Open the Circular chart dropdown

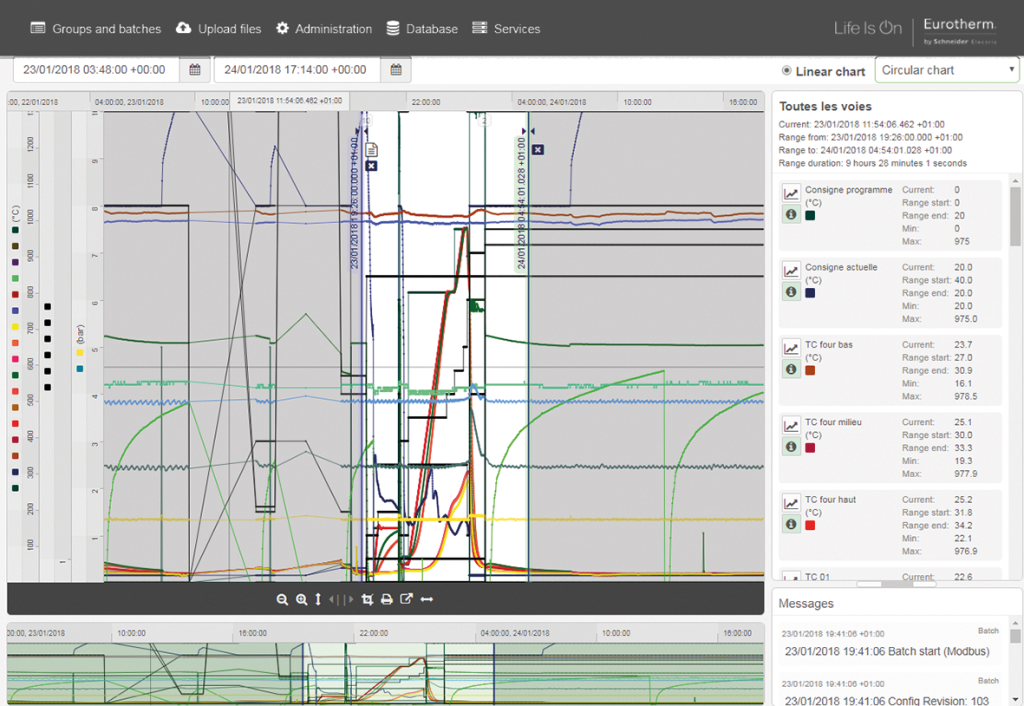coord(945,69)
